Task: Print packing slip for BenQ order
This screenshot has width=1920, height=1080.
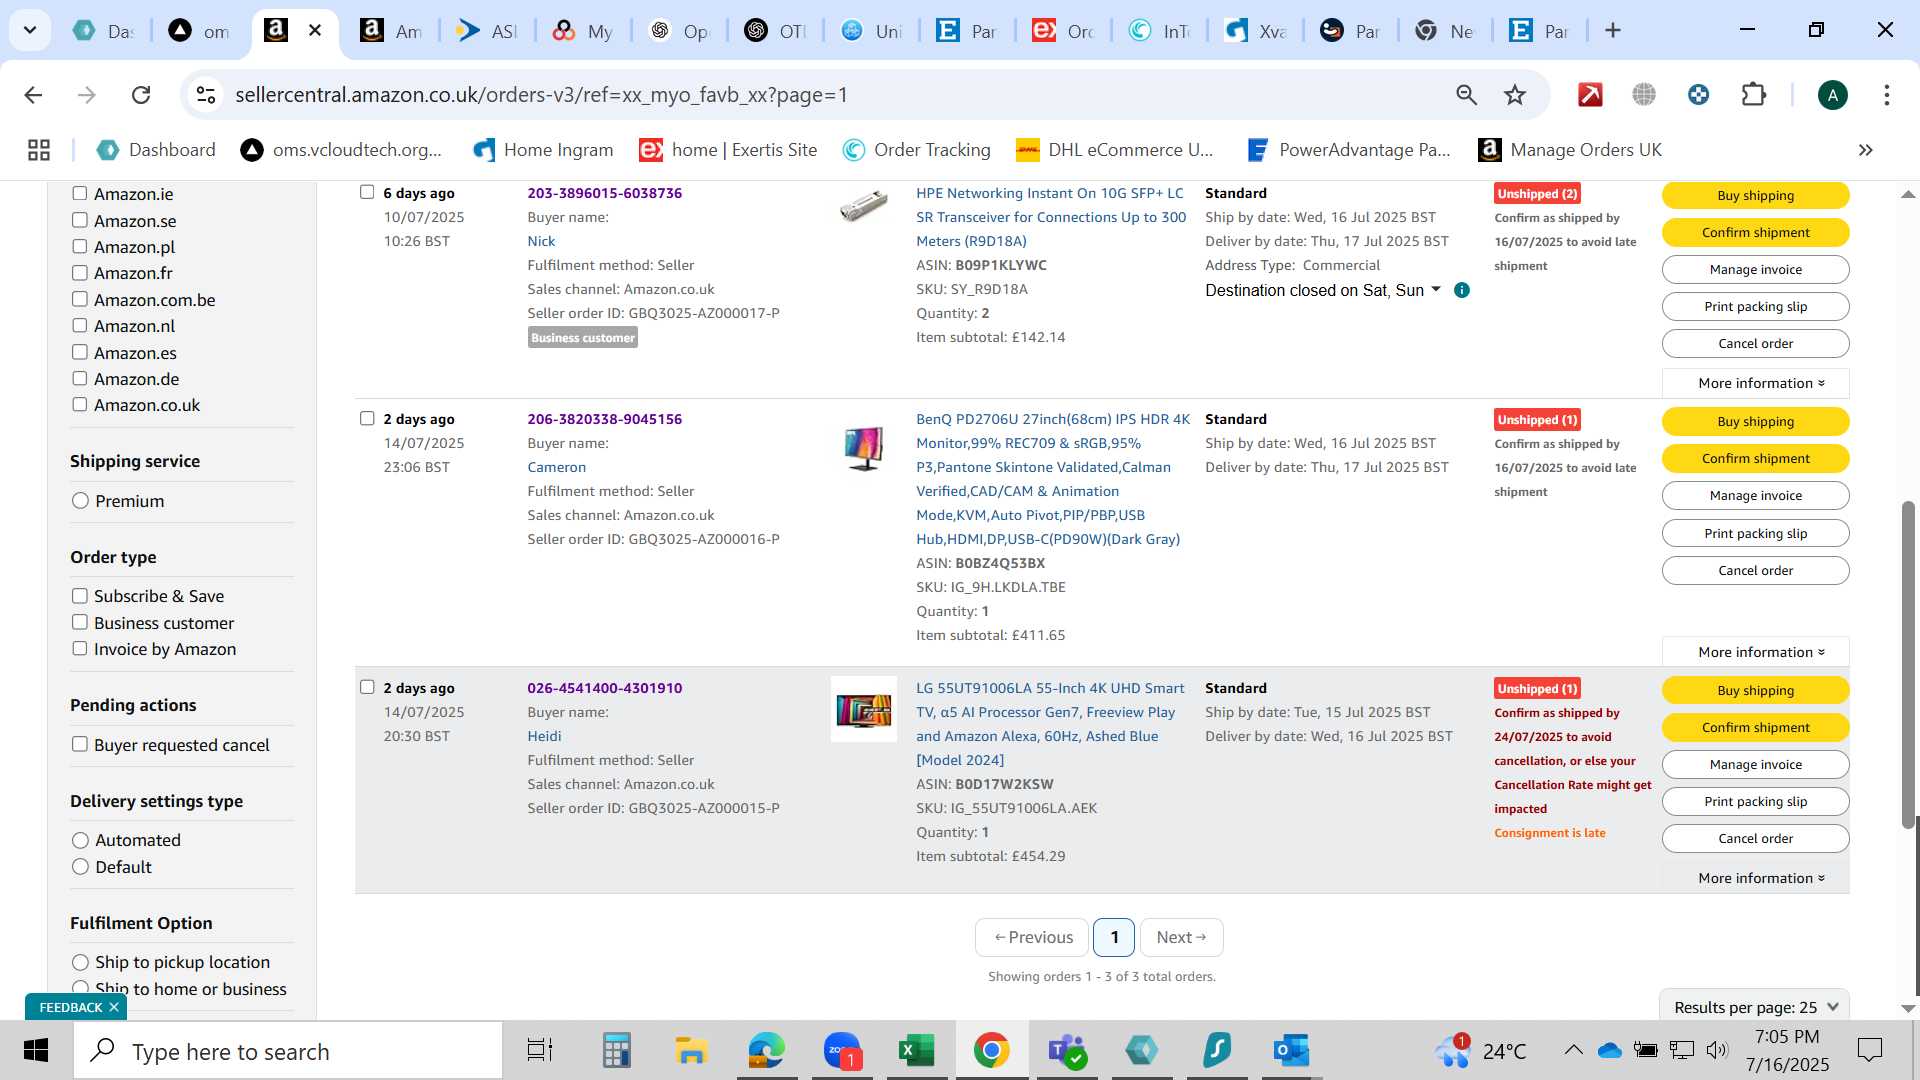Action: pos(1755,533)
